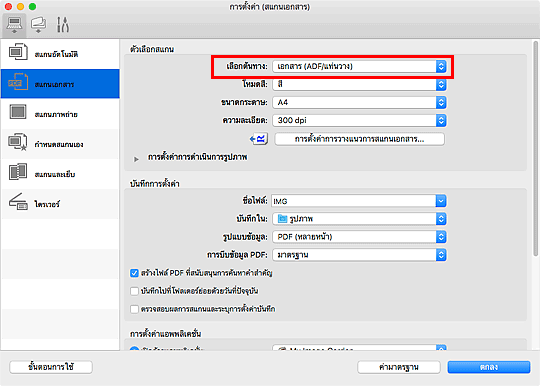The image size is (540, 386).
Task: Open the general settings tools tab icon
Action: [x=62, y=25]
